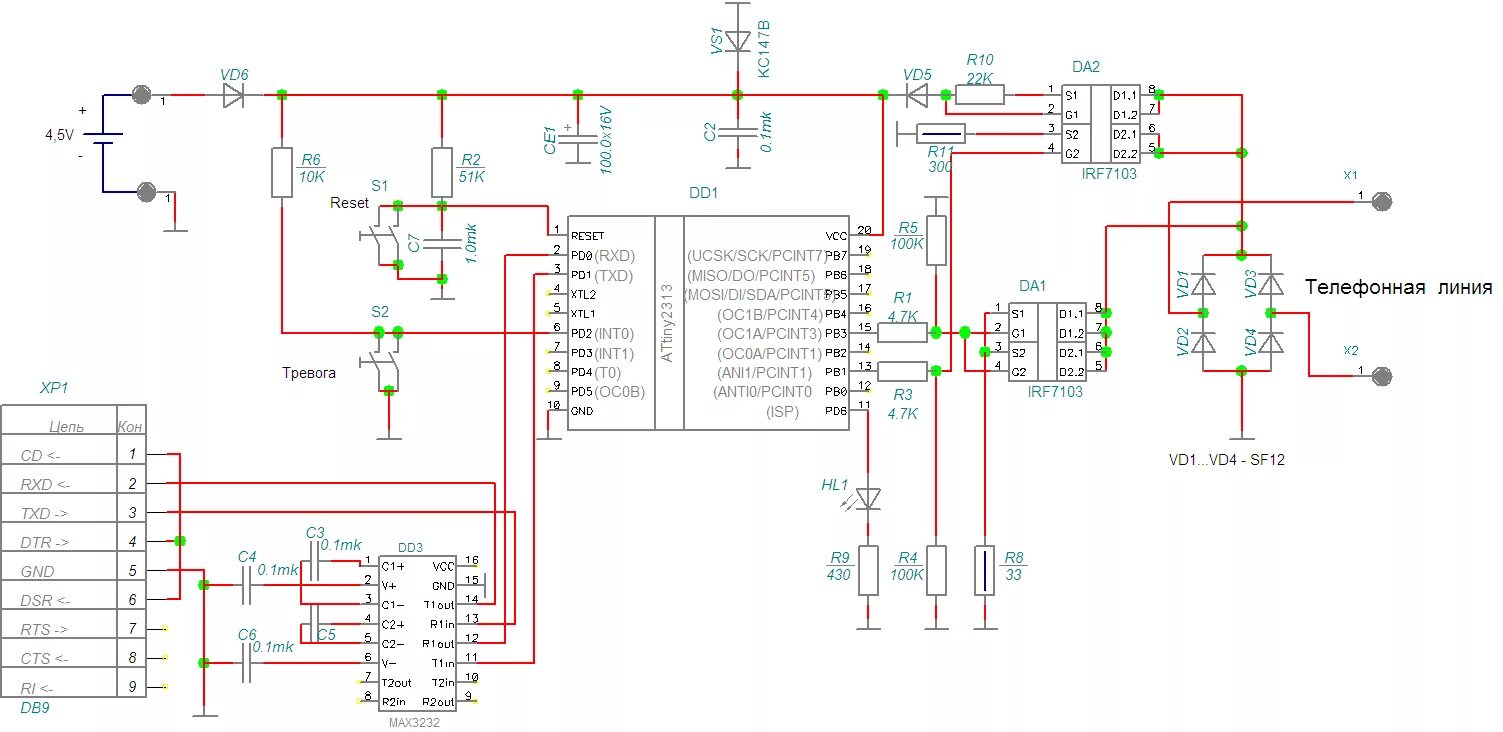Click the 100.0x16V capacitor value

click(x=606, y=140)
